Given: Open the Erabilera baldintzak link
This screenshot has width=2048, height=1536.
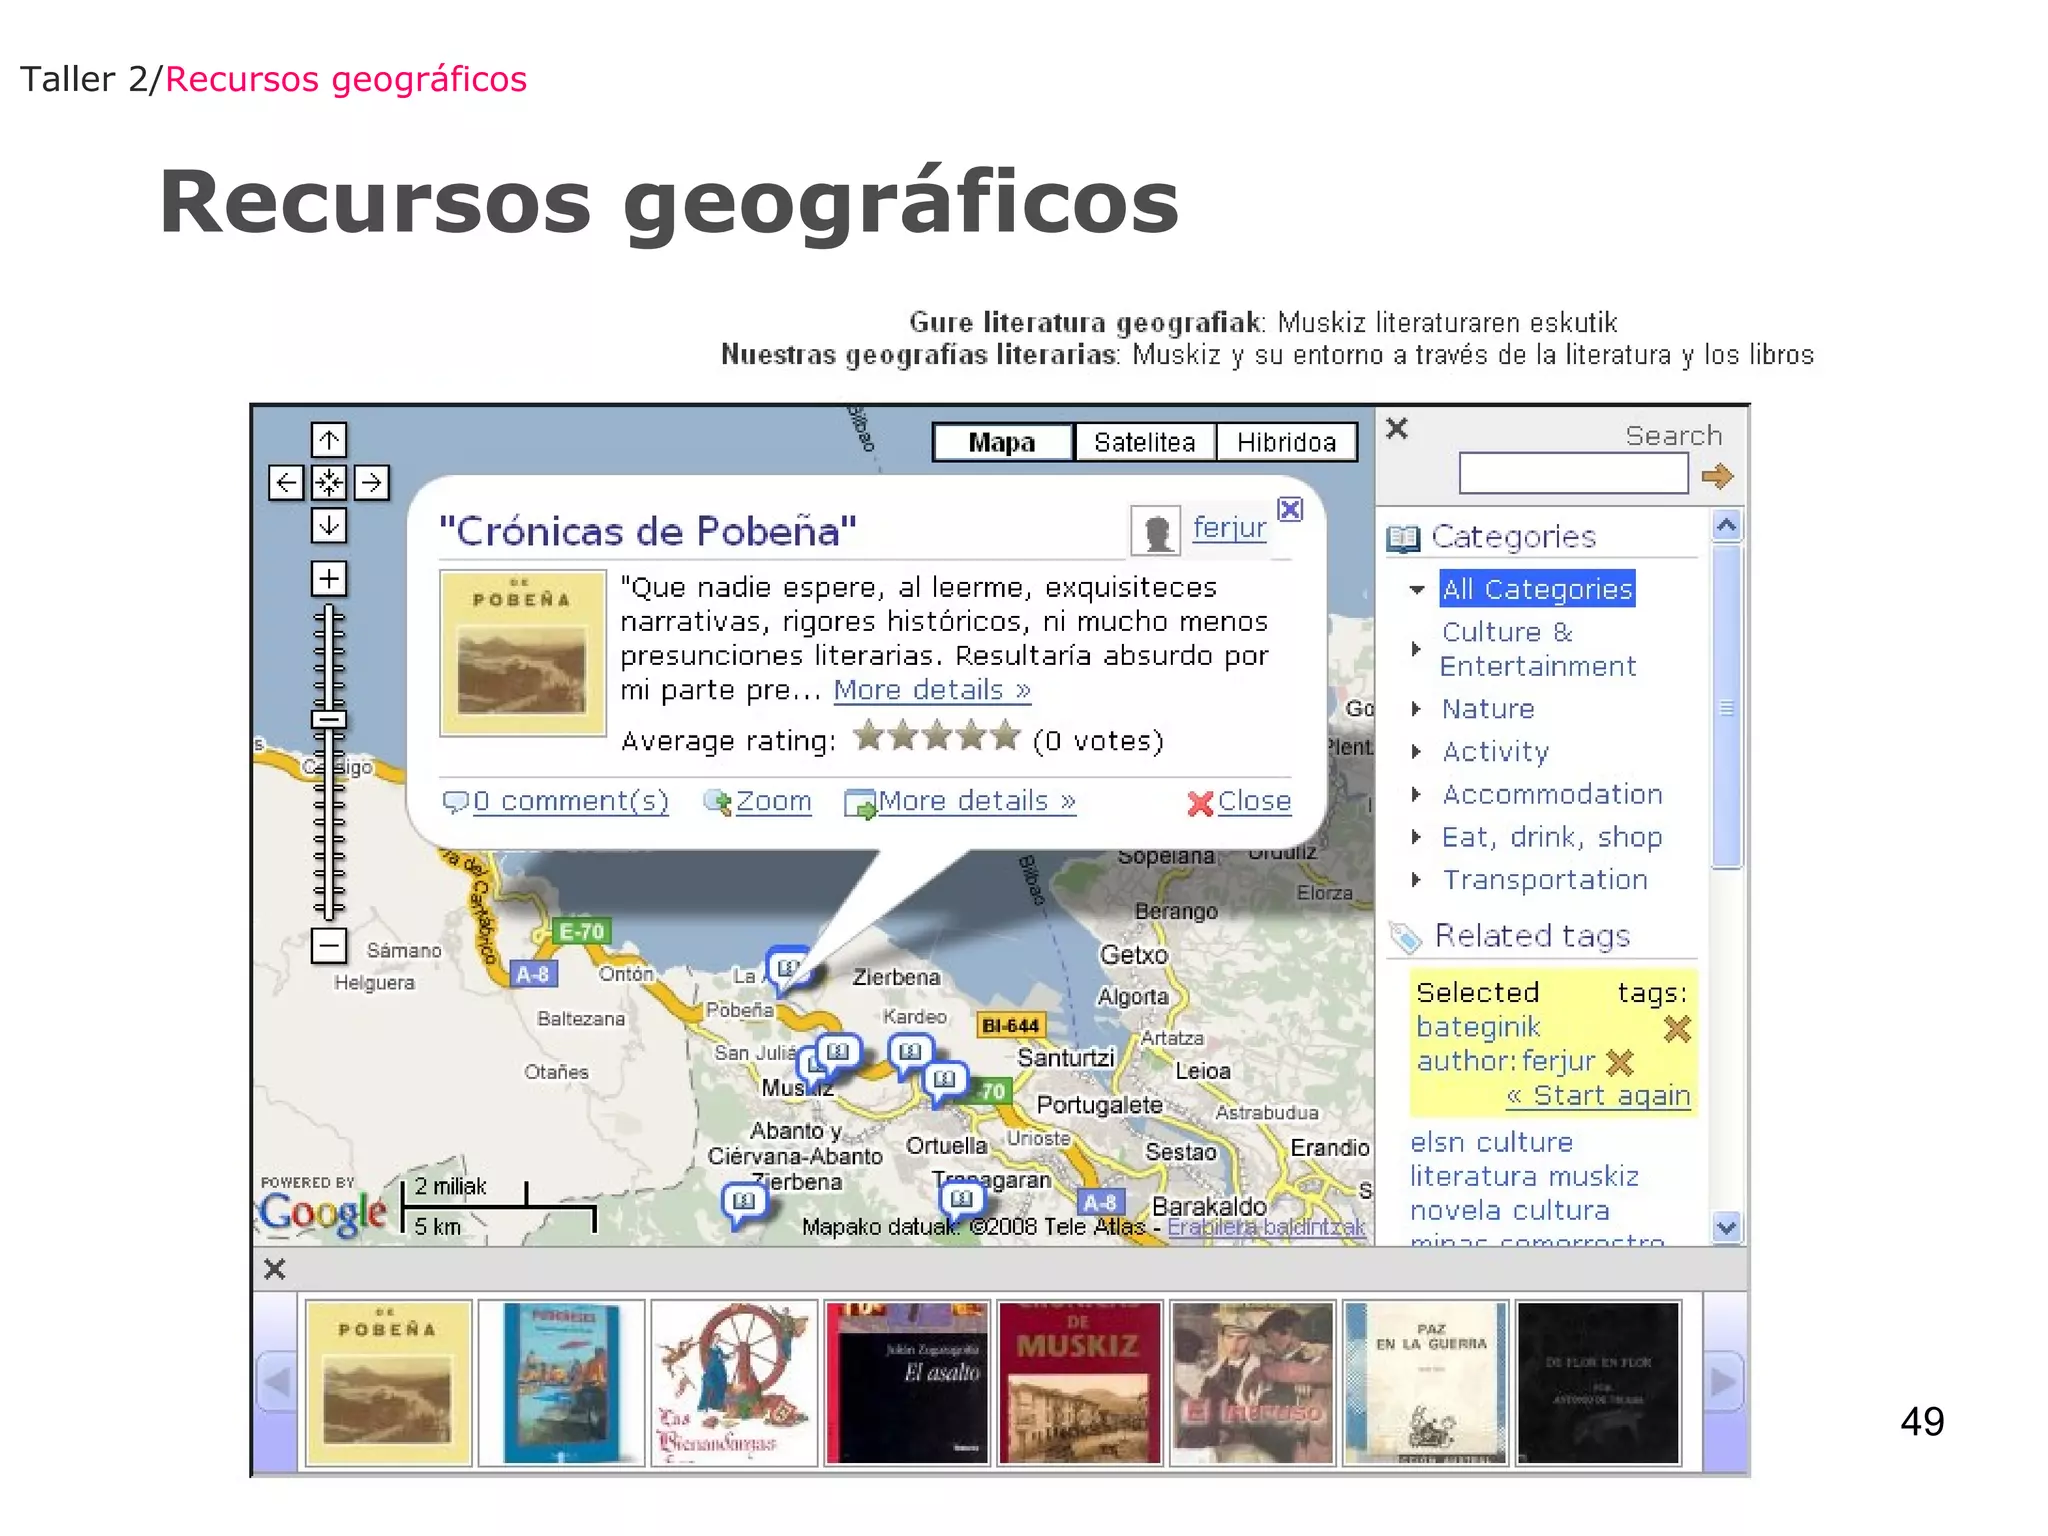Looking at the screenshot, I should tap(1266, 1227).
